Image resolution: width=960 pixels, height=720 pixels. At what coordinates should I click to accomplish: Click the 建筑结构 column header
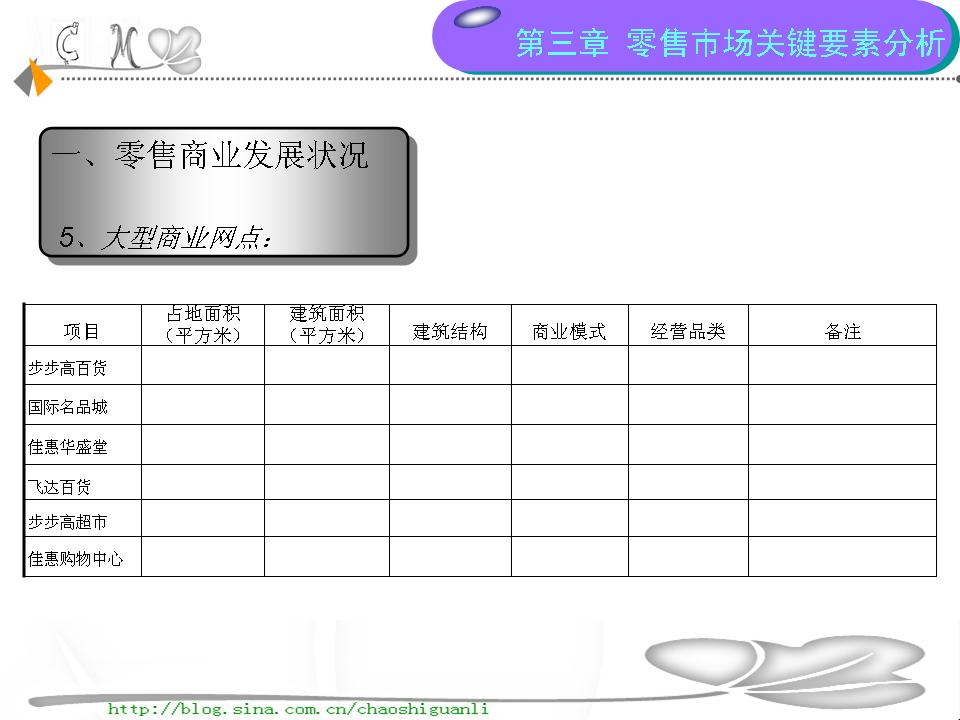click(x=450, y=332)
